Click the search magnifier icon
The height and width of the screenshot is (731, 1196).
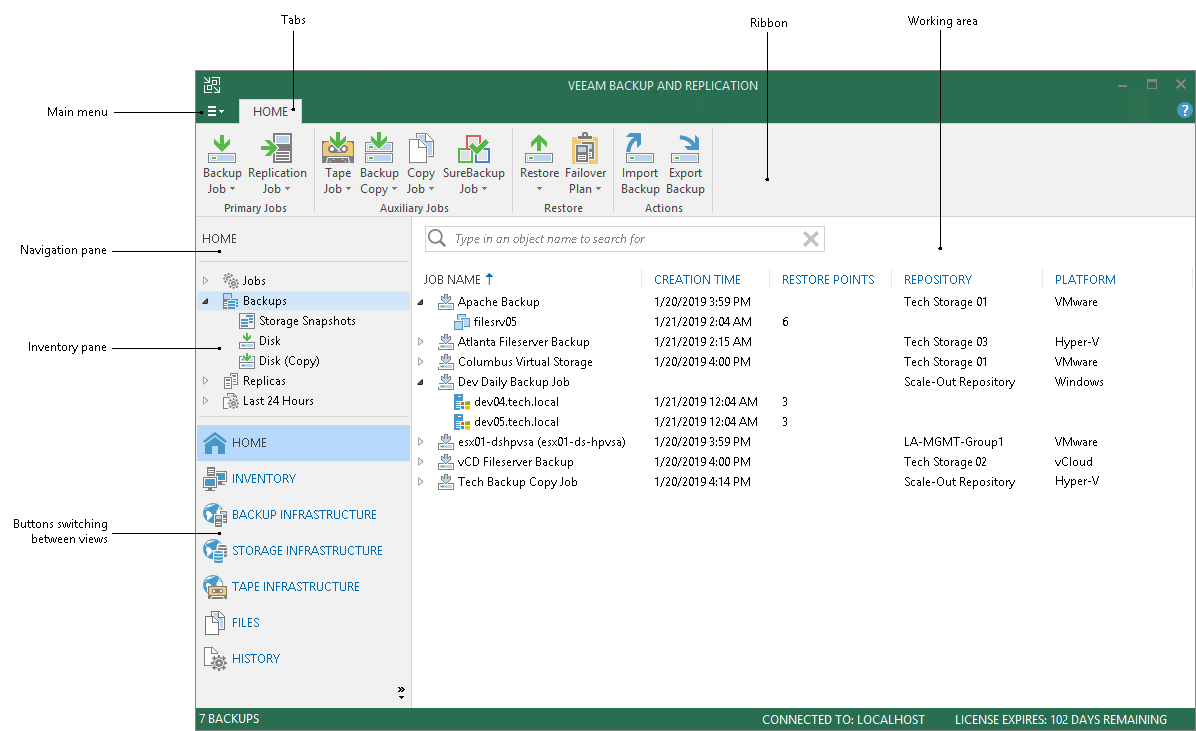(437, 238)
